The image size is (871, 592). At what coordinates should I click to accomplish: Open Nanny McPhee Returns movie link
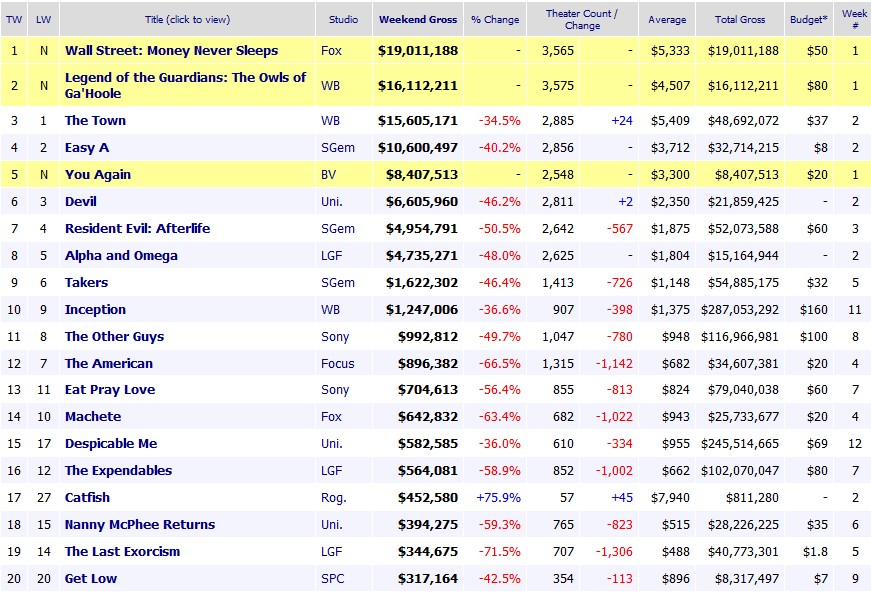pos(140,525)
